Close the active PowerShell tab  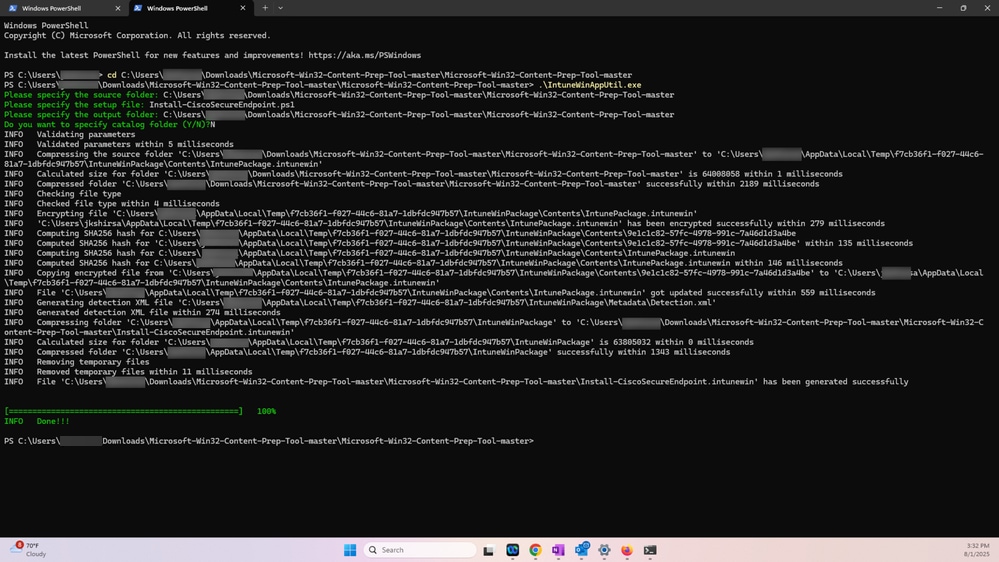click(x=243, y=8)
